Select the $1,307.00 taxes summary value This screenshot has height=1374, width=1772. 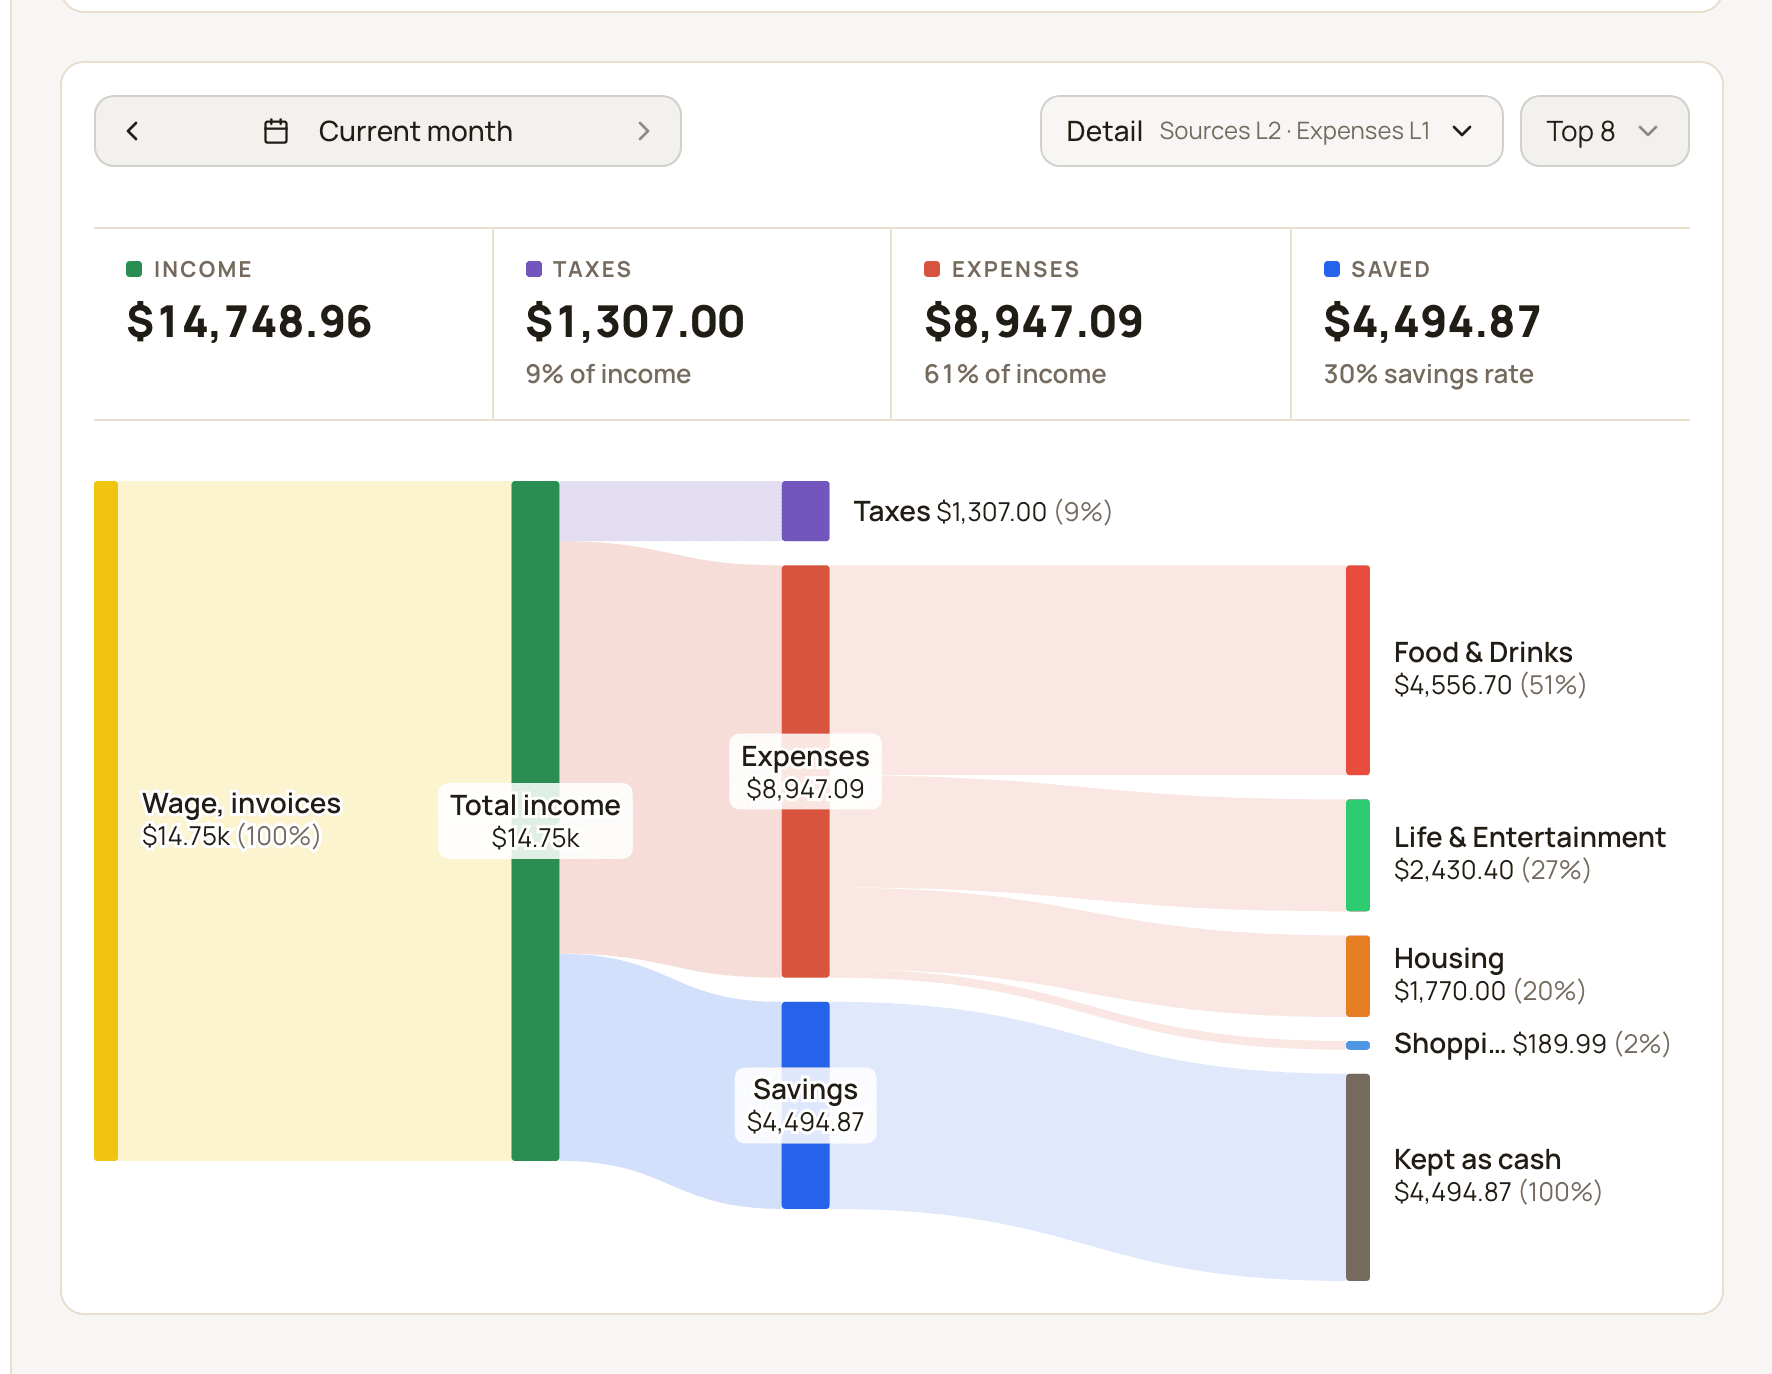tap(635, 322)
